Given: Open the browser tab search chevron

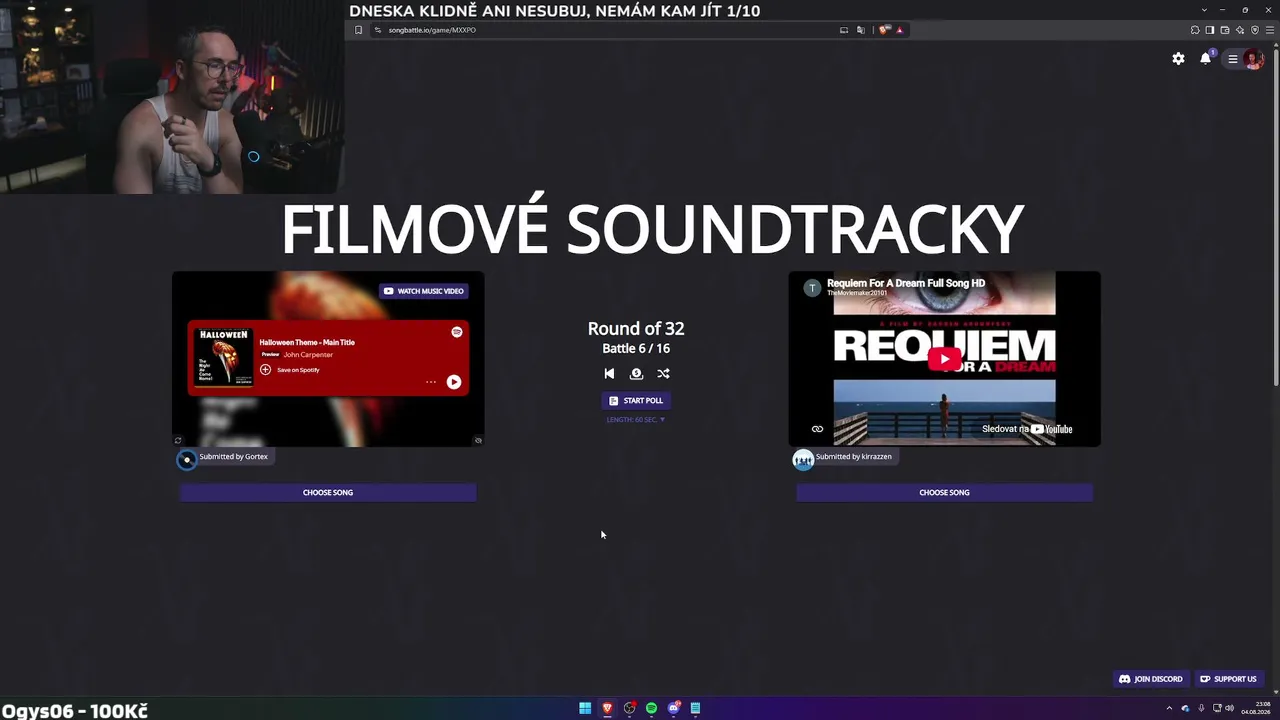Looking at the screenshot, I should pos(1204,10).
